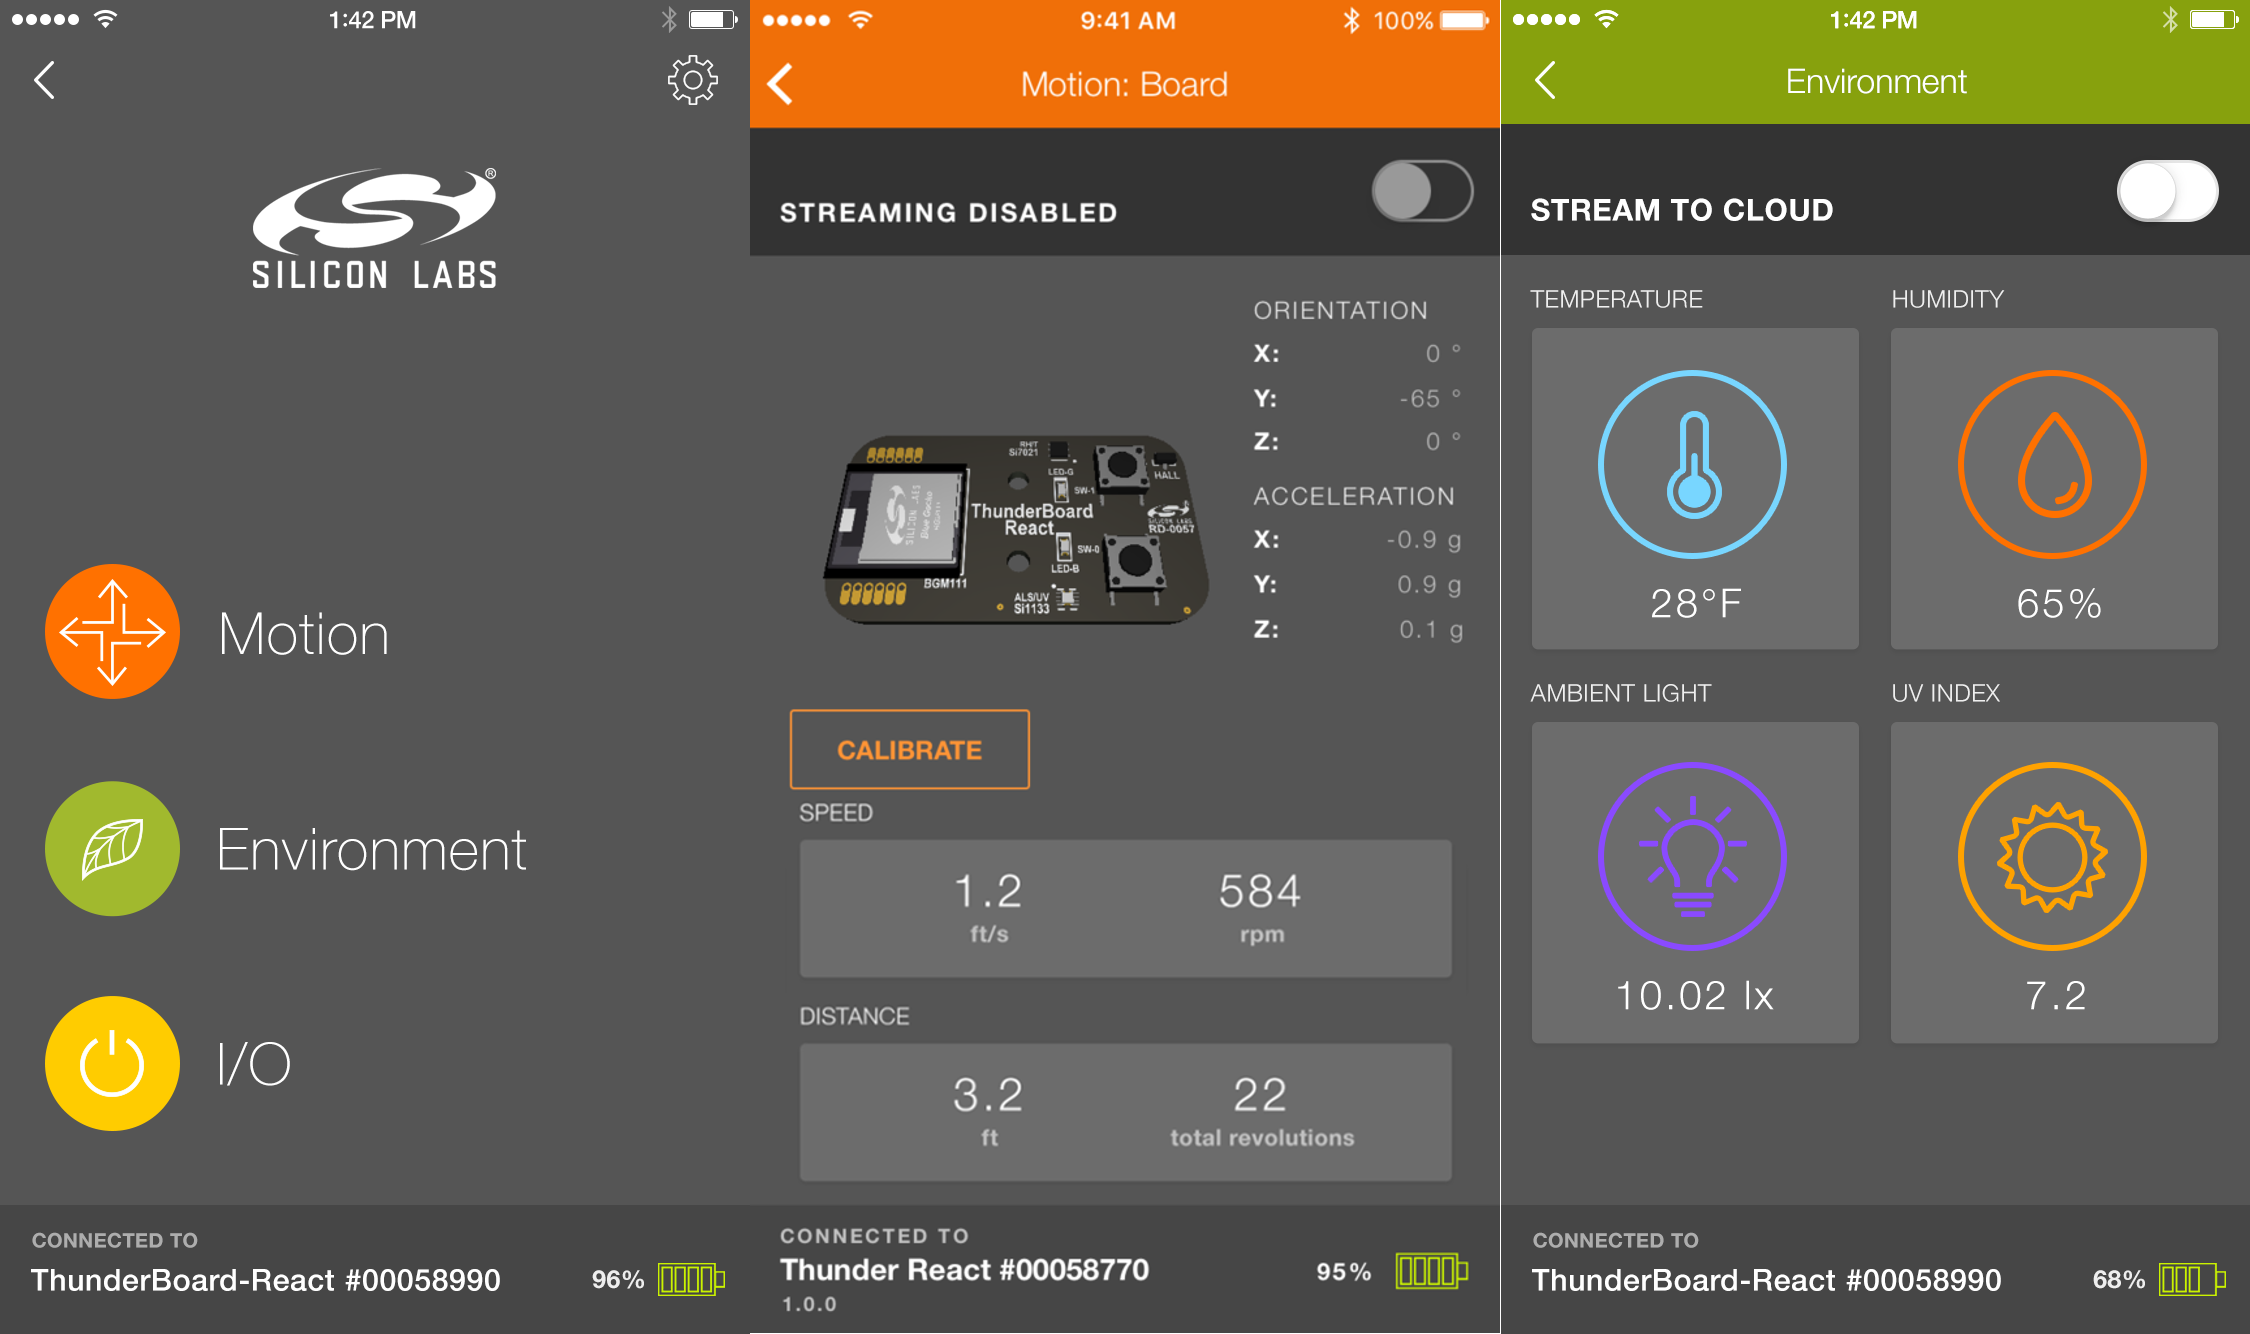
Task: Select the I/O menu label
Action: [254, 1063]
